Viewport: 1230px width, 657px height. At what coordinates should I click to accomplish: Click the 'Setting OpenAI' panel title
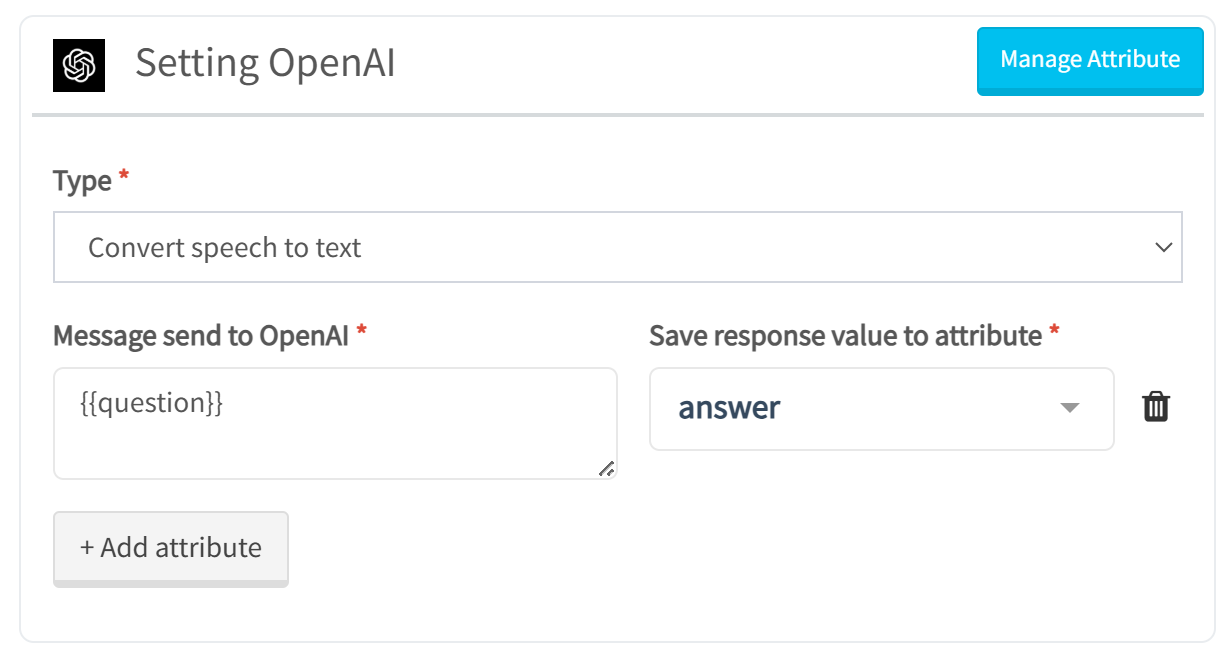[266, 64]
